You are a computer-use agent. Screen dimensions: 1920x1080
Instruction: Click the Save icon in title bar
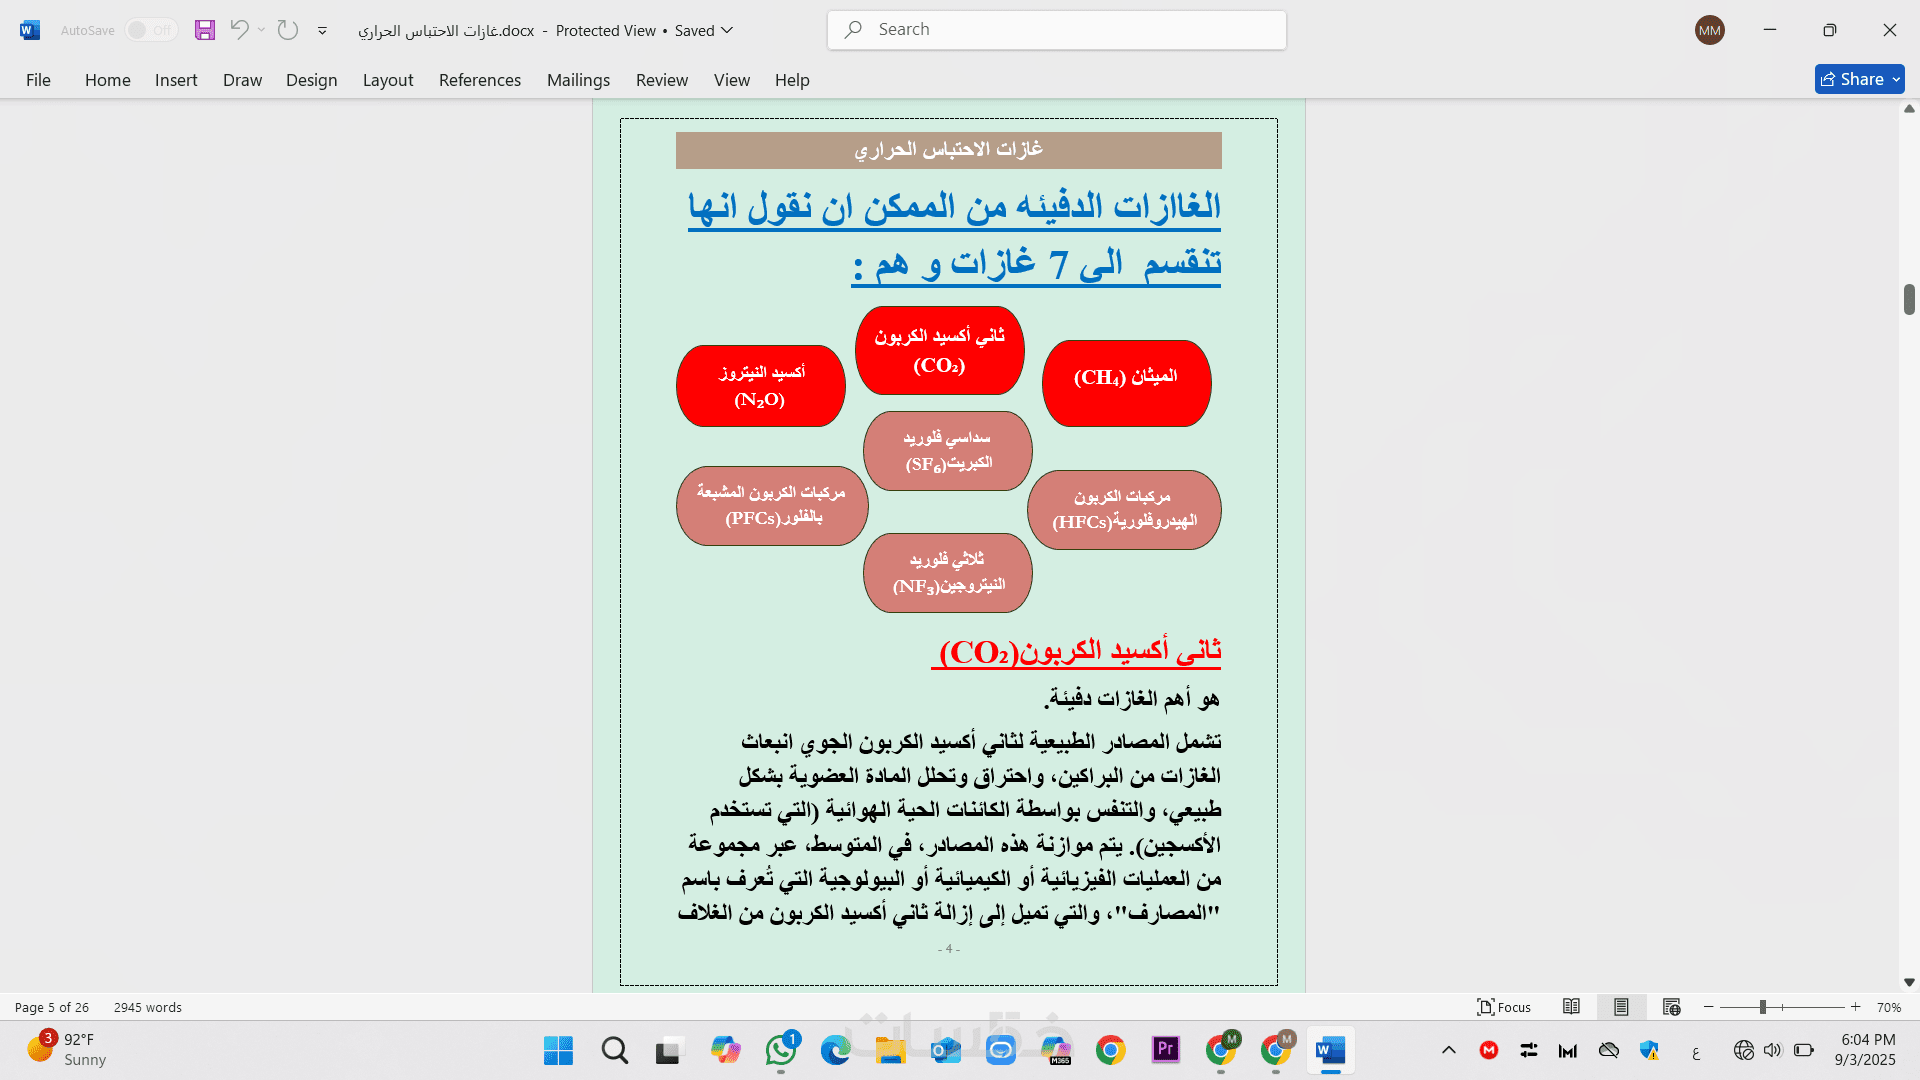pos(205,30)
